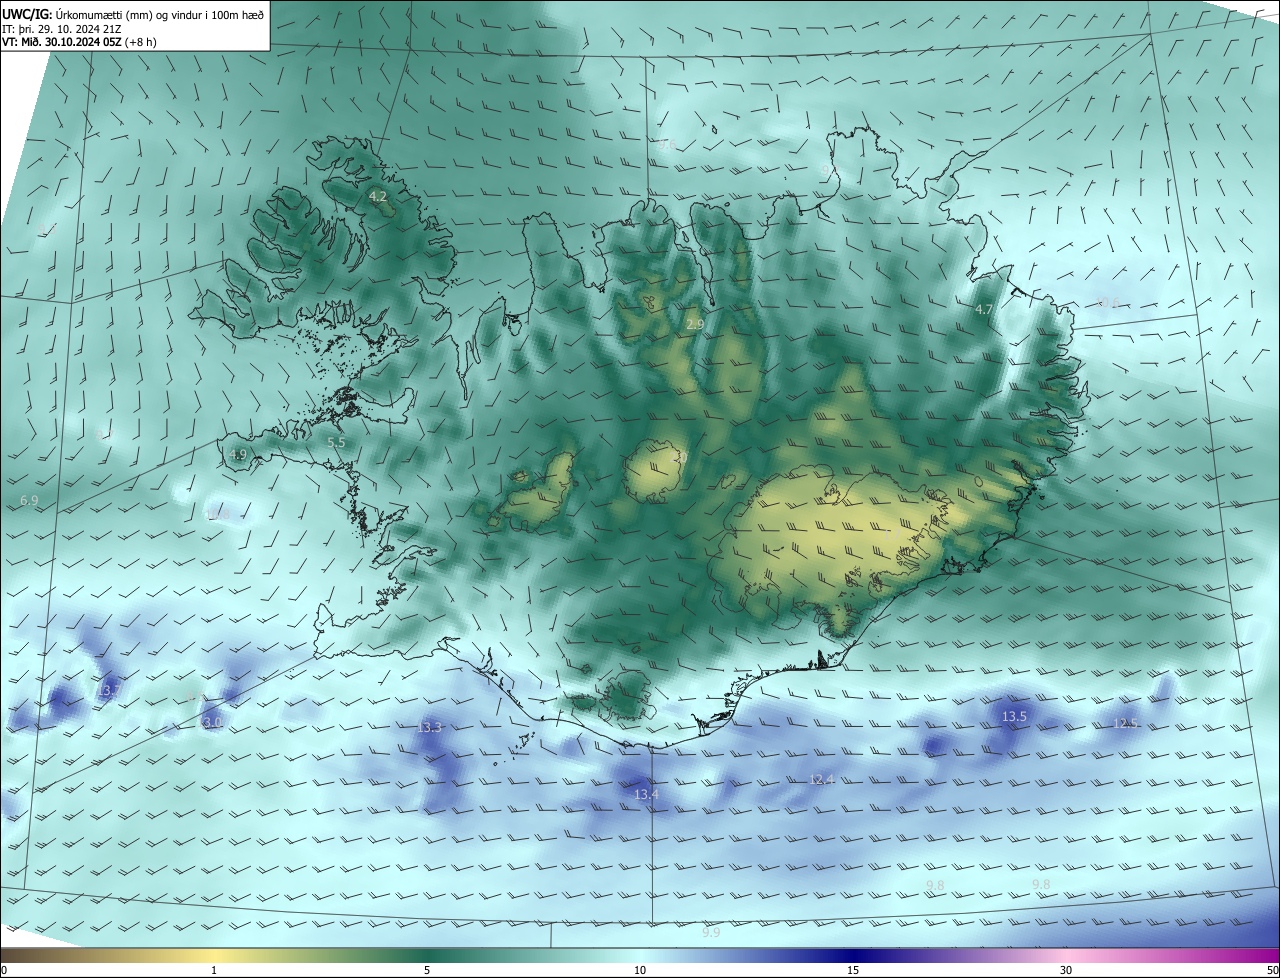Screen dimensions: 1280x978
Task: Click the 6.9 value label on the map
Action: (x=29, y=500)
